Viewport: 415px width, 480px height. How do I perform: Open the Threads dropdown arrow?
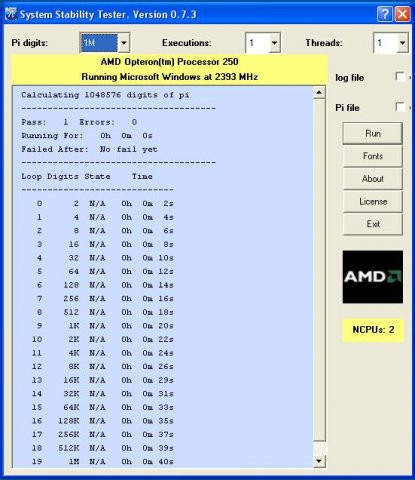[x=402, y=43]
